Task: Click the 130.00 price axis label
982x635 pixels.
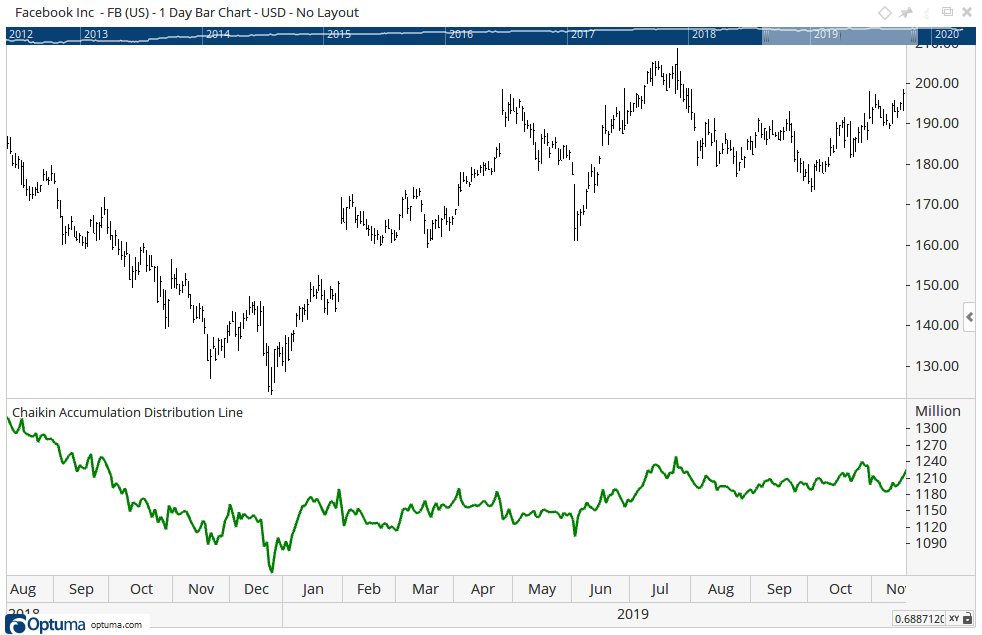Action: (x=937, y=366)
